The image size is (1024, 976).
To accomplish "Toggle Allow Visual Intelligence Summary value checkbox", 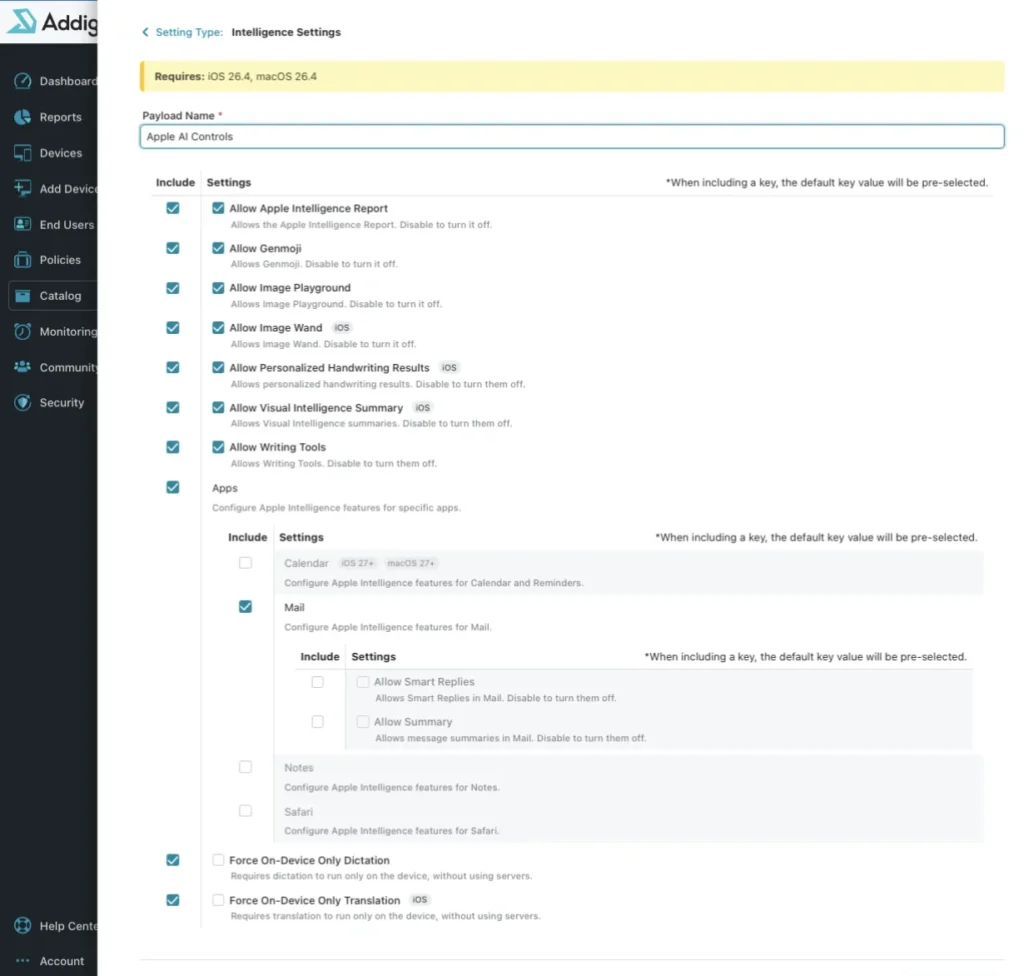I will tap(218, 407).
